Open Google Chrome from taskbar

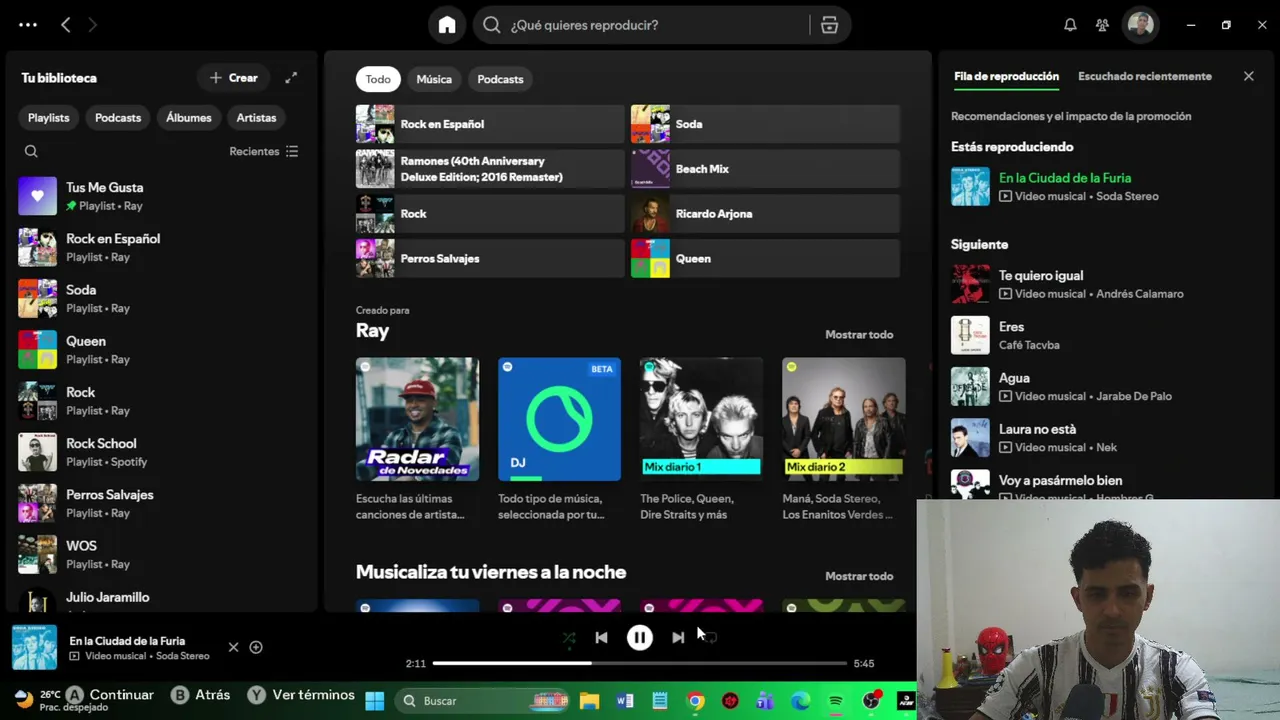695,701
